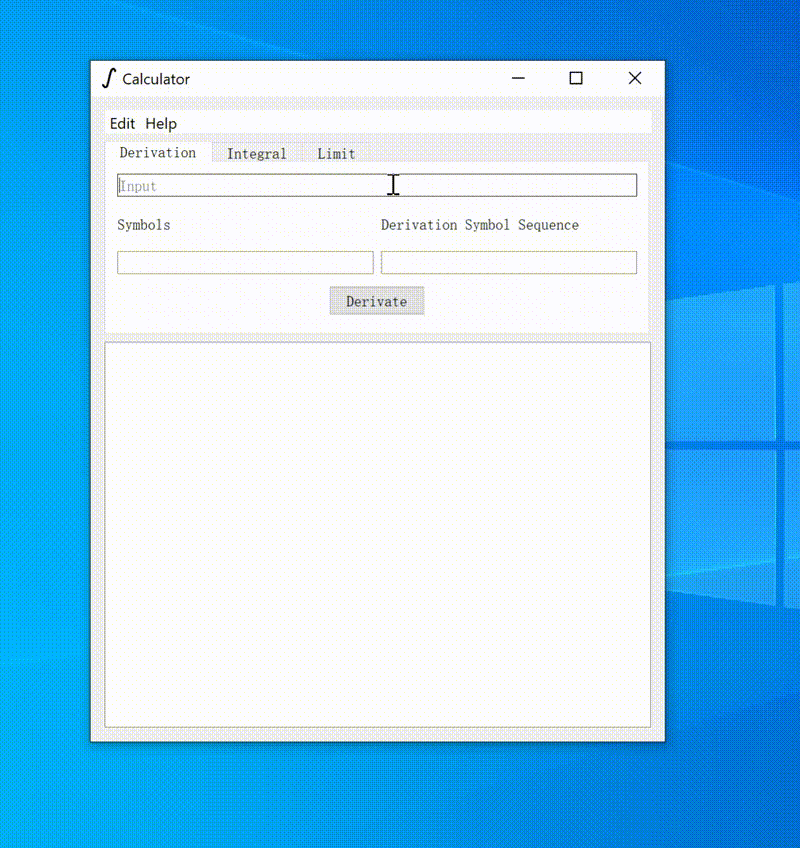800x848 pixels.
Task: Open the Help menu
Action: click(161, 124)
